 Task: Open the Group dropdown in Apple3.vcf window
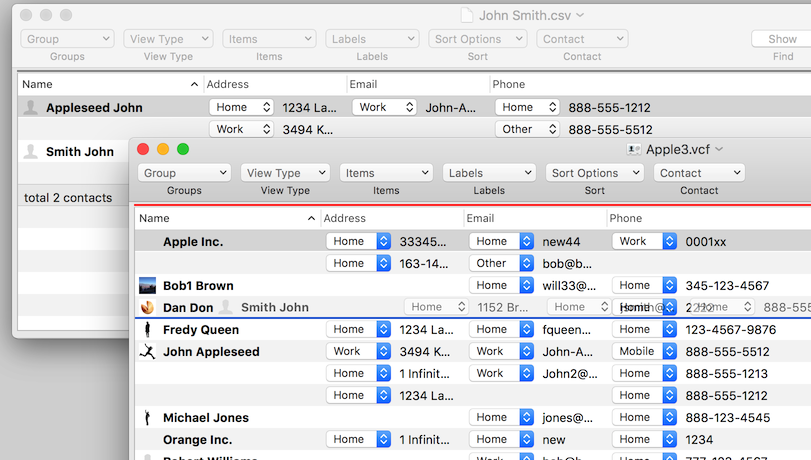click(184, 173)
